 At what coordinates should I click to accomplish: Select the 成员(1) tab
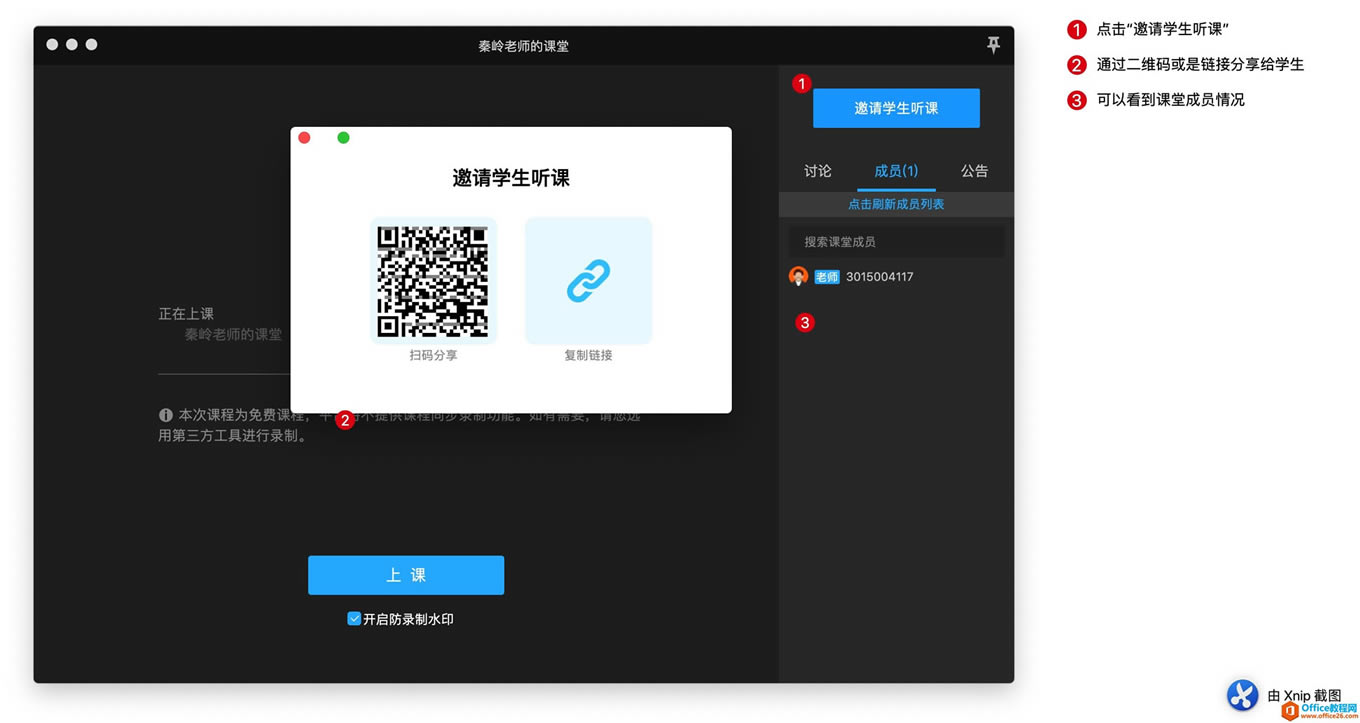click(896, 171)
